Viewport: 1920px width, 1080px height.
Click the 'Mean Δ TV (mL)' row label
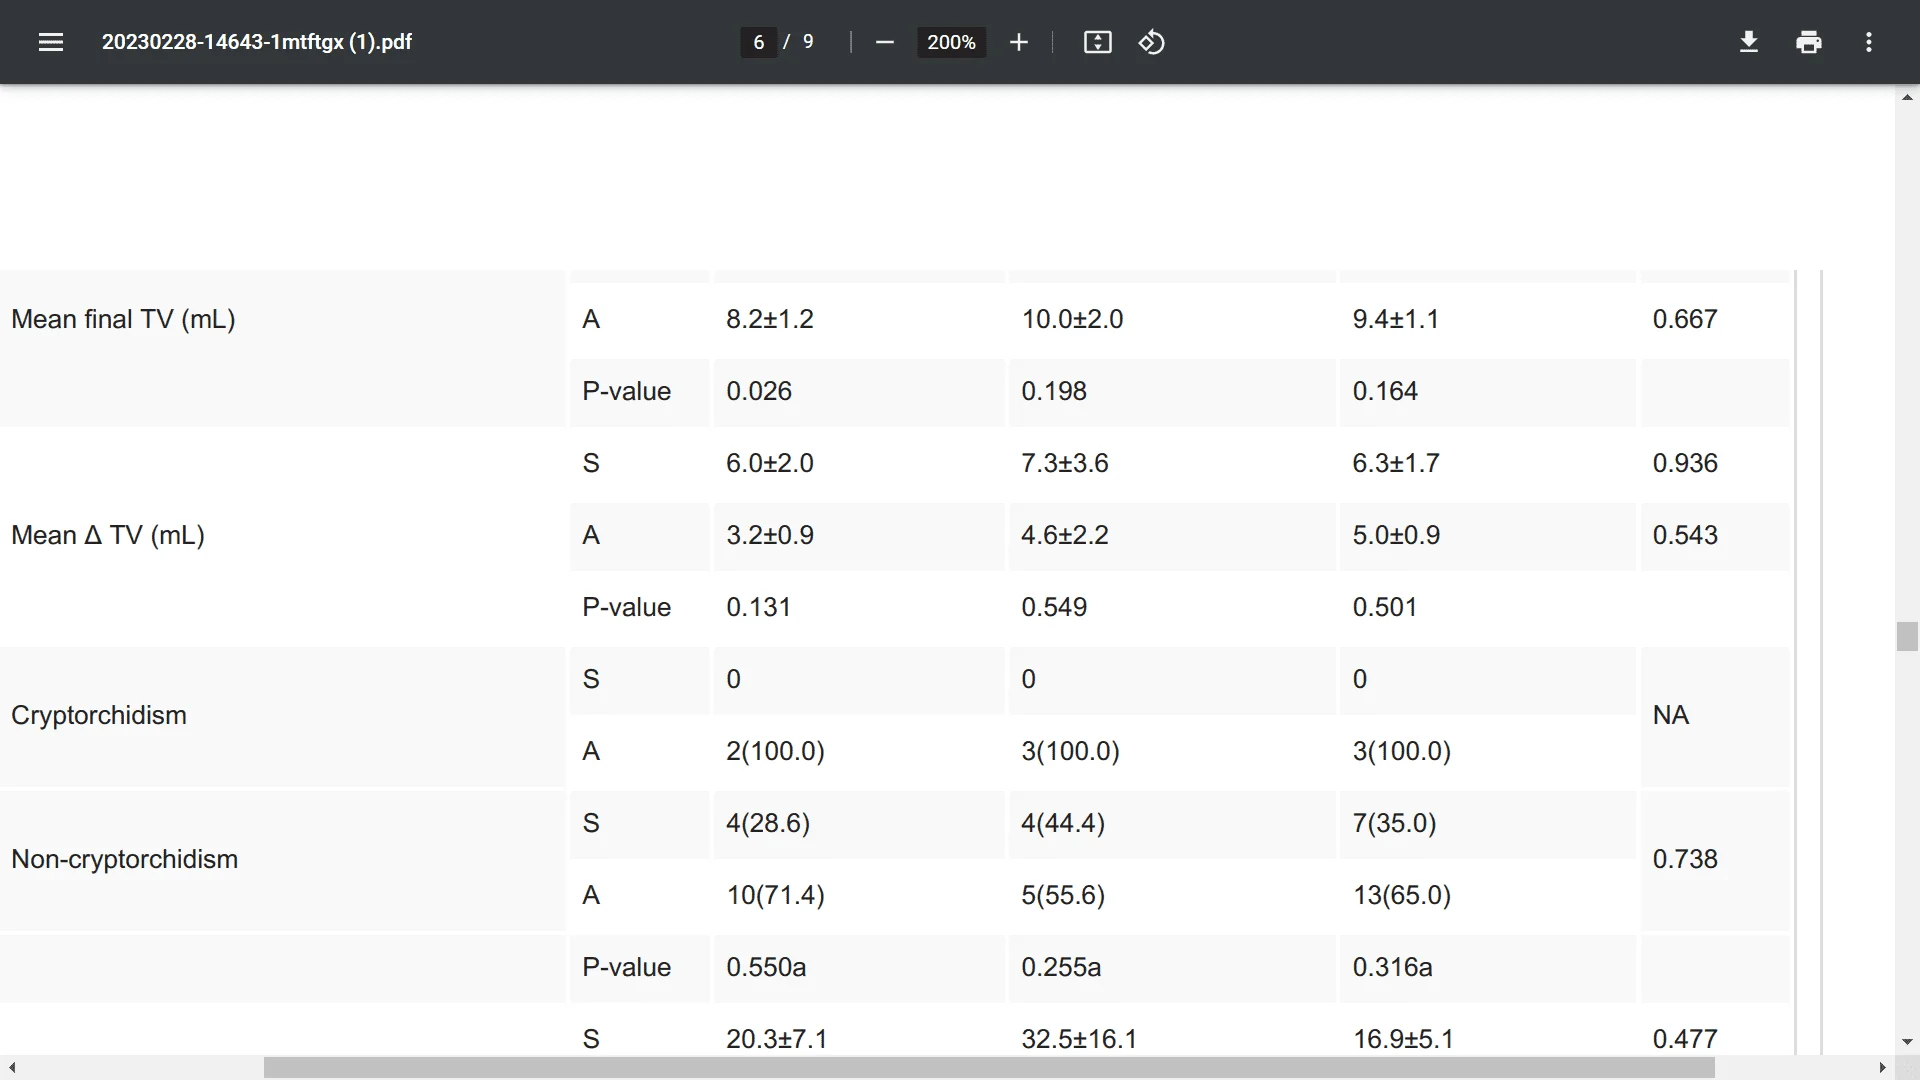click(108, 535)
